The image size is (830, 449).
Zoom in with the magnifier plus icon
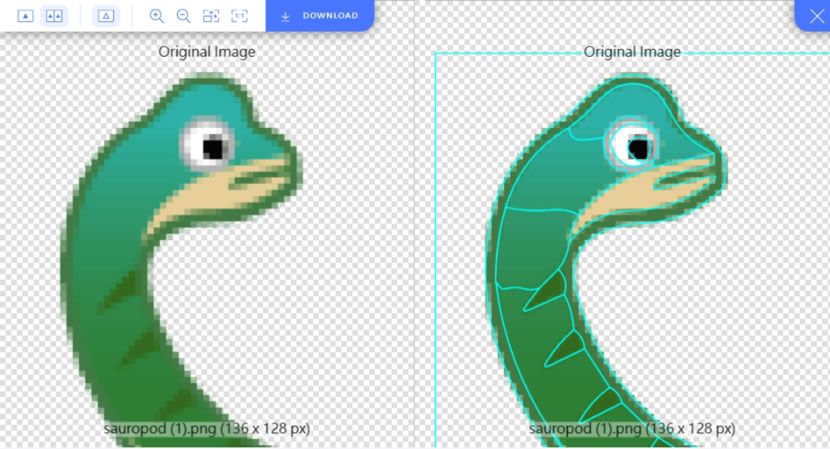pyautogui.click(x=156, y=16)
